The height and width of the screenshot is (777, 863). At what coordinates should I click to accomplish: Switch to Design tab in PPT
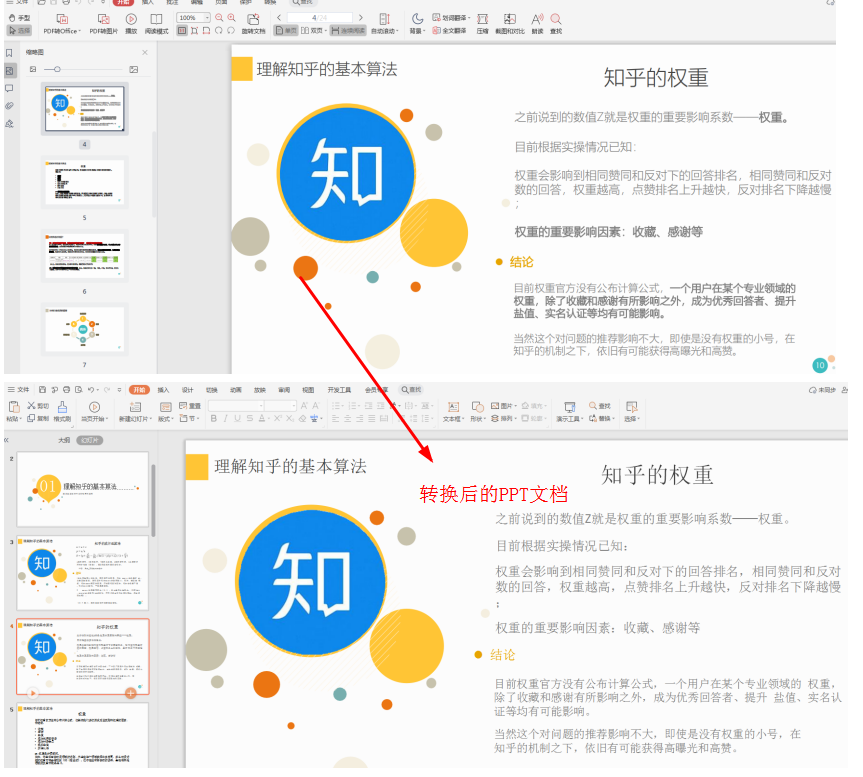point(188,390)
